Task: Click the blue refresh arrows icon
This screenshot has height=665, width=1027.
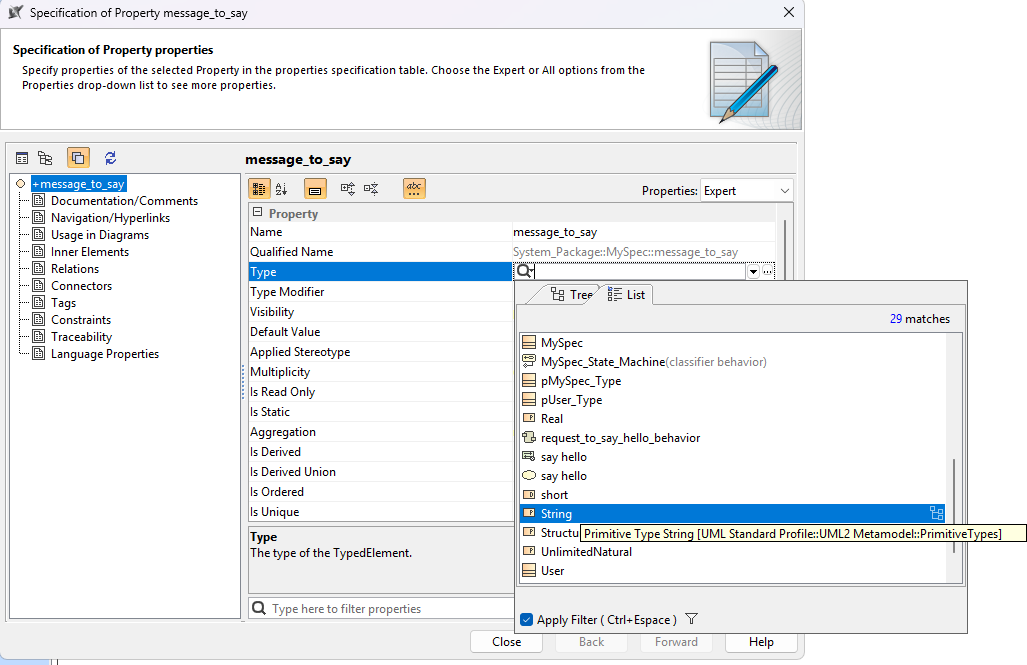Action: [x=110, y=158]
